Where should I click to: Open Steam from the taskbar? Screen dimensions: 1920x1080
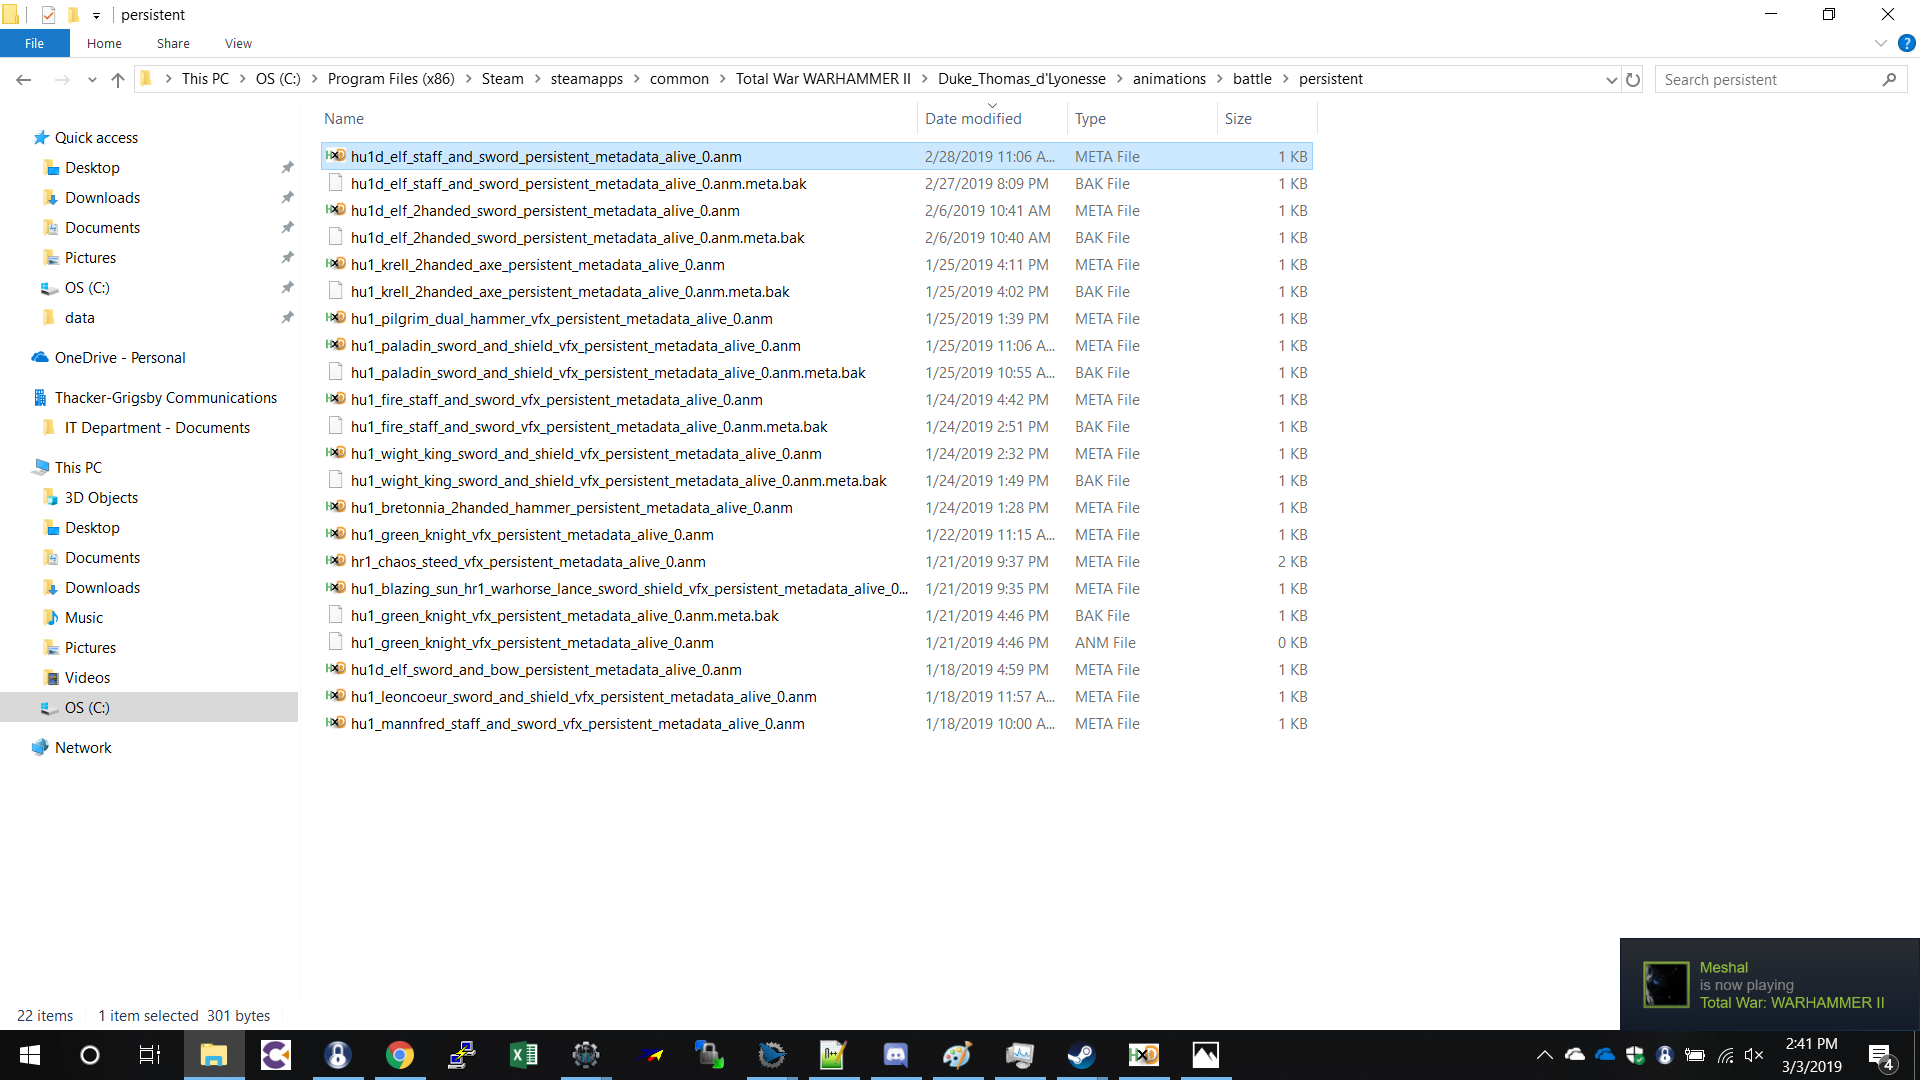(x=1081, y=1055)
